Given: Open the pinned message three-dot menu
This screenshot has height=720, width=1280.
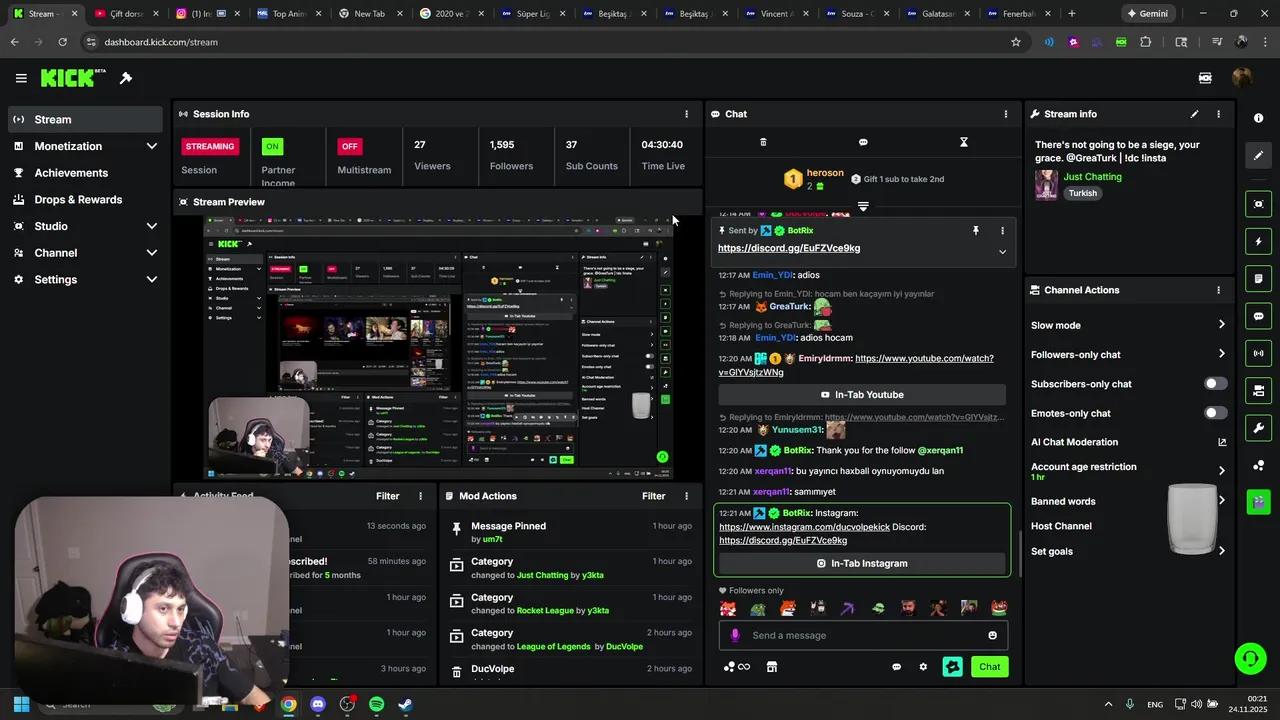Looking at the screenshot, I should (x=1002, y=231).
